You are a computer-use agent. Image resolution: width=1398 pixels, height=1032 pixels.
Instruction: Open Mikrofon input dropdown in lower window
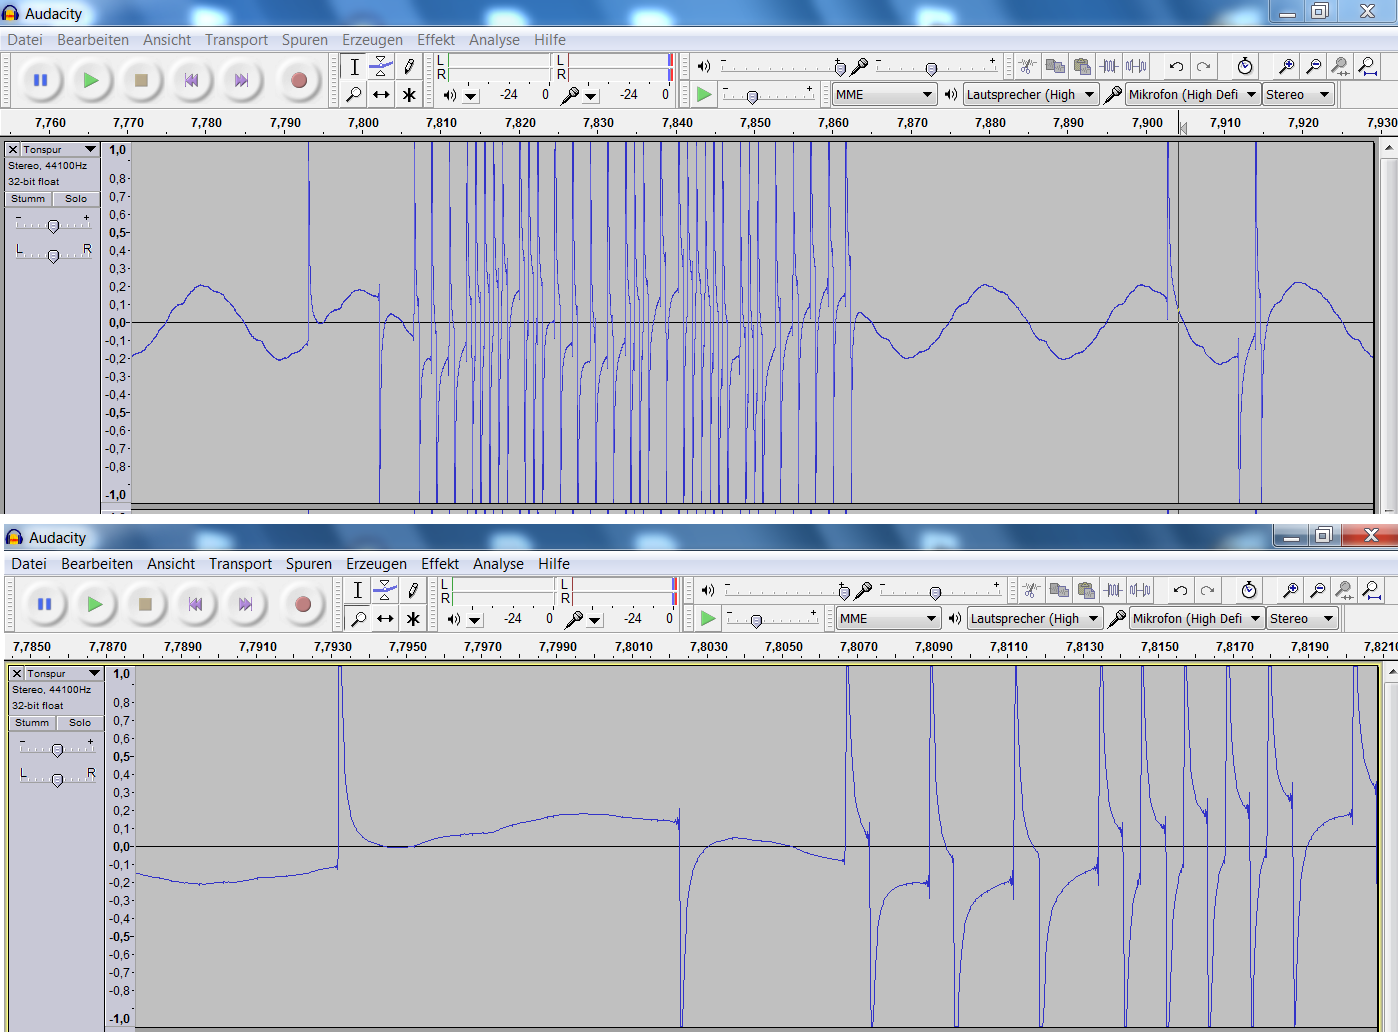1196,618
